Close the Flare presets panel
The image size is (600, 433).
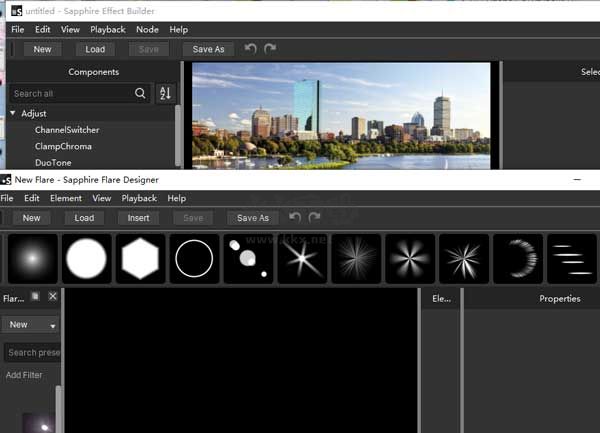53,297
